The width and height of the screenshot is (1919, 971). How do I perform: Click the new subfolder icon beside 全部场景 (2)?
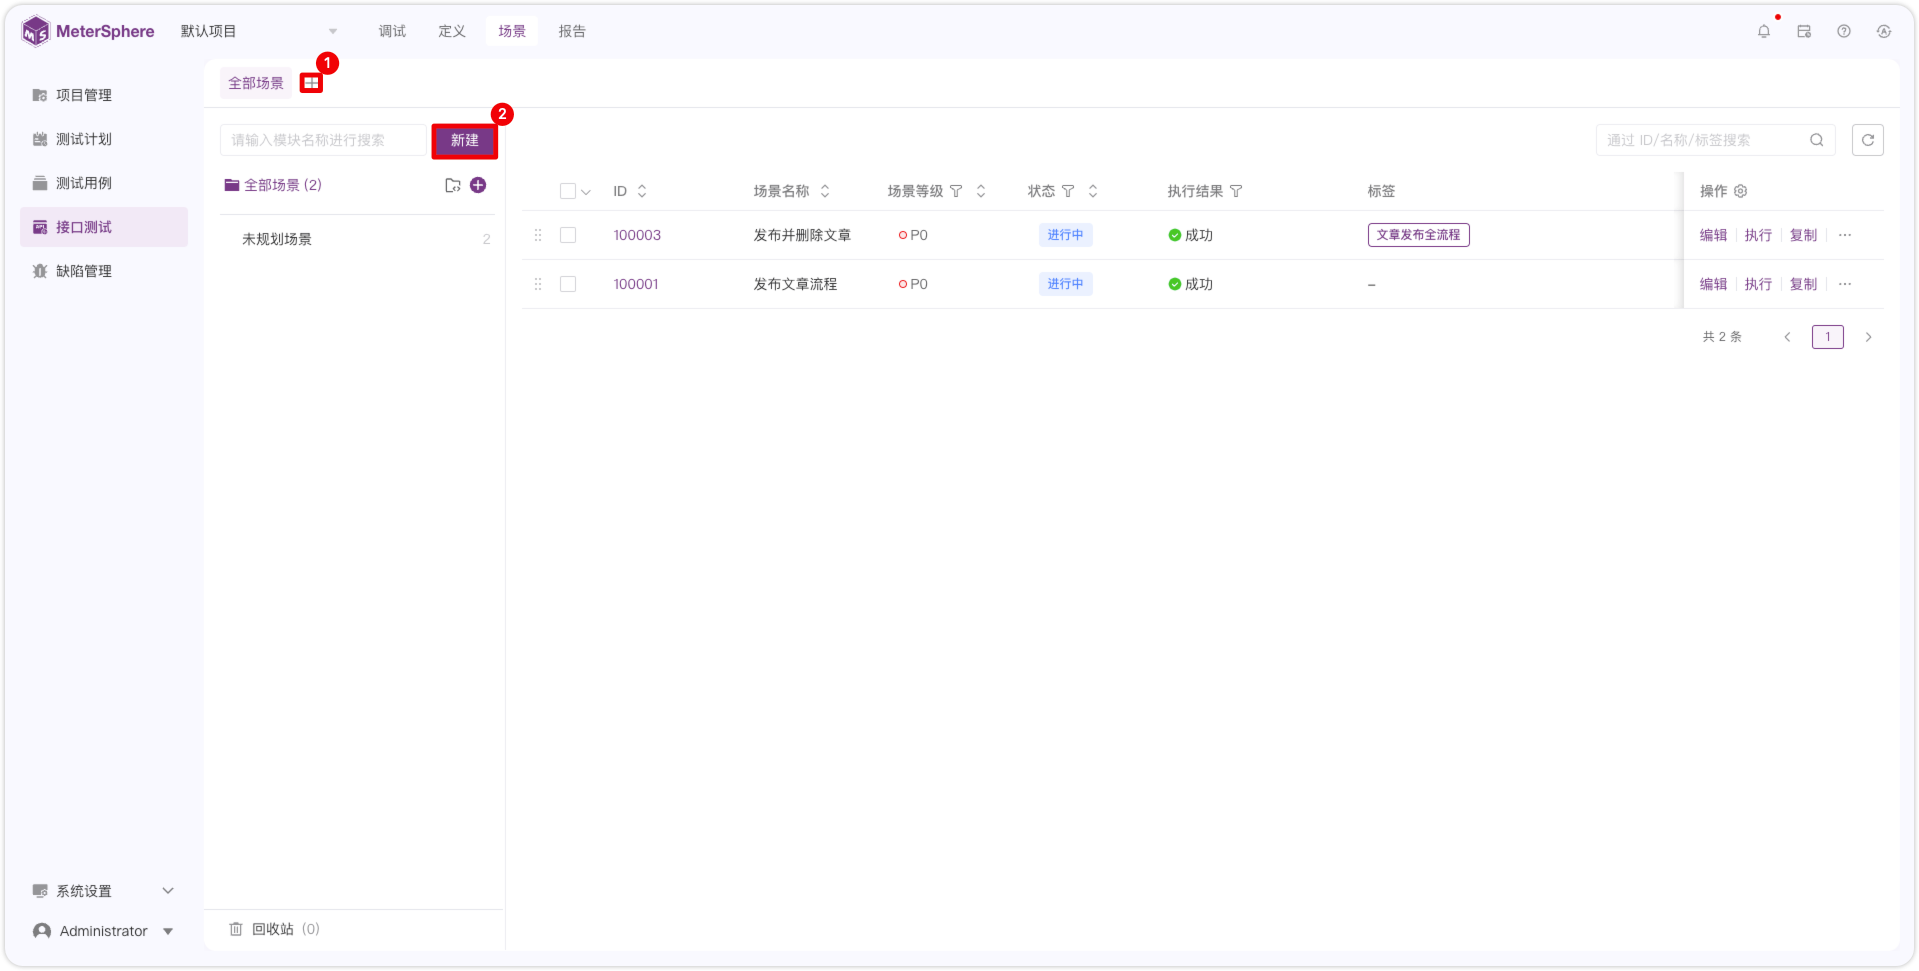[453, 185]
